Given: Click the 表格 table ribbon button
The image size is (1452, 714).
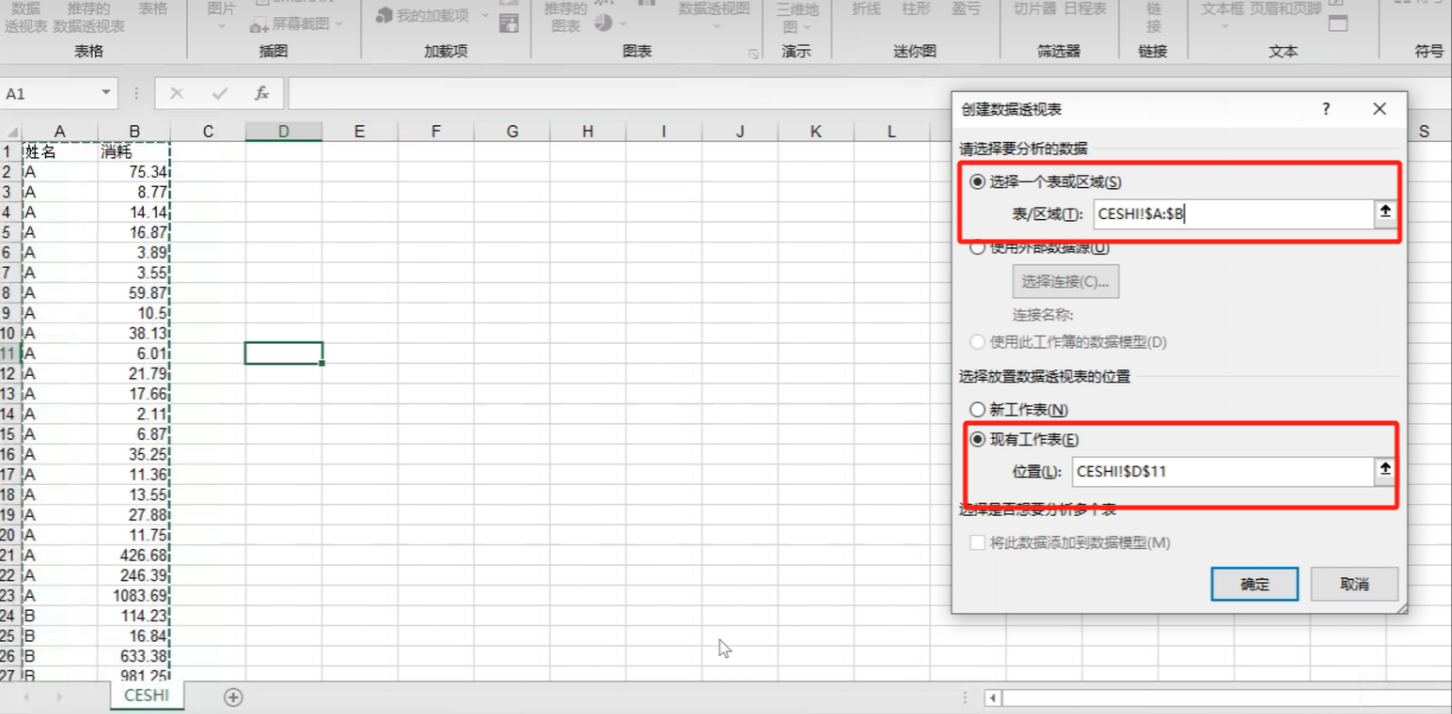Looking at the screenshot, I should pos(153,8).
